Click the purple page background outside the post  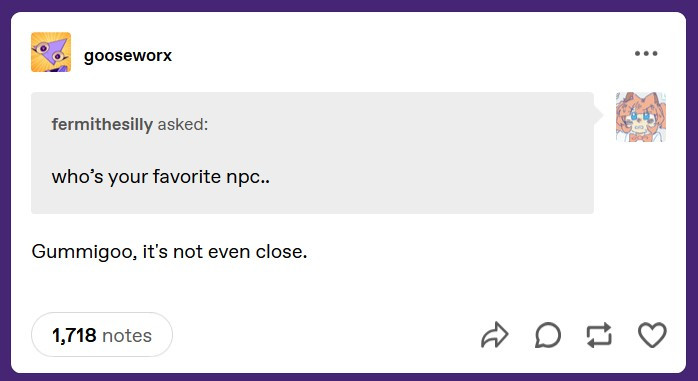(349, 5)
